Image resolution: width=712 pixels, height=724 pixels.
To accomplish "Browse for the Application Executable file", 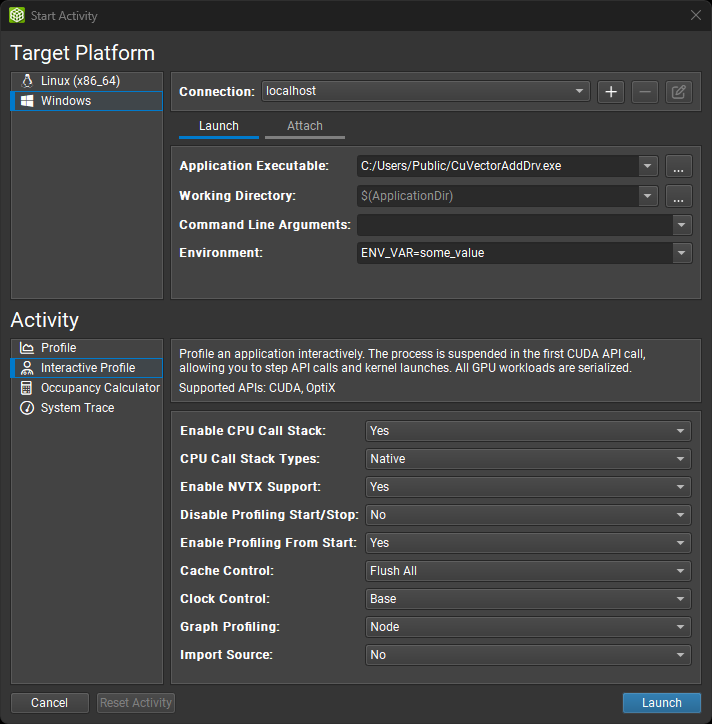I will pos(678,167).
